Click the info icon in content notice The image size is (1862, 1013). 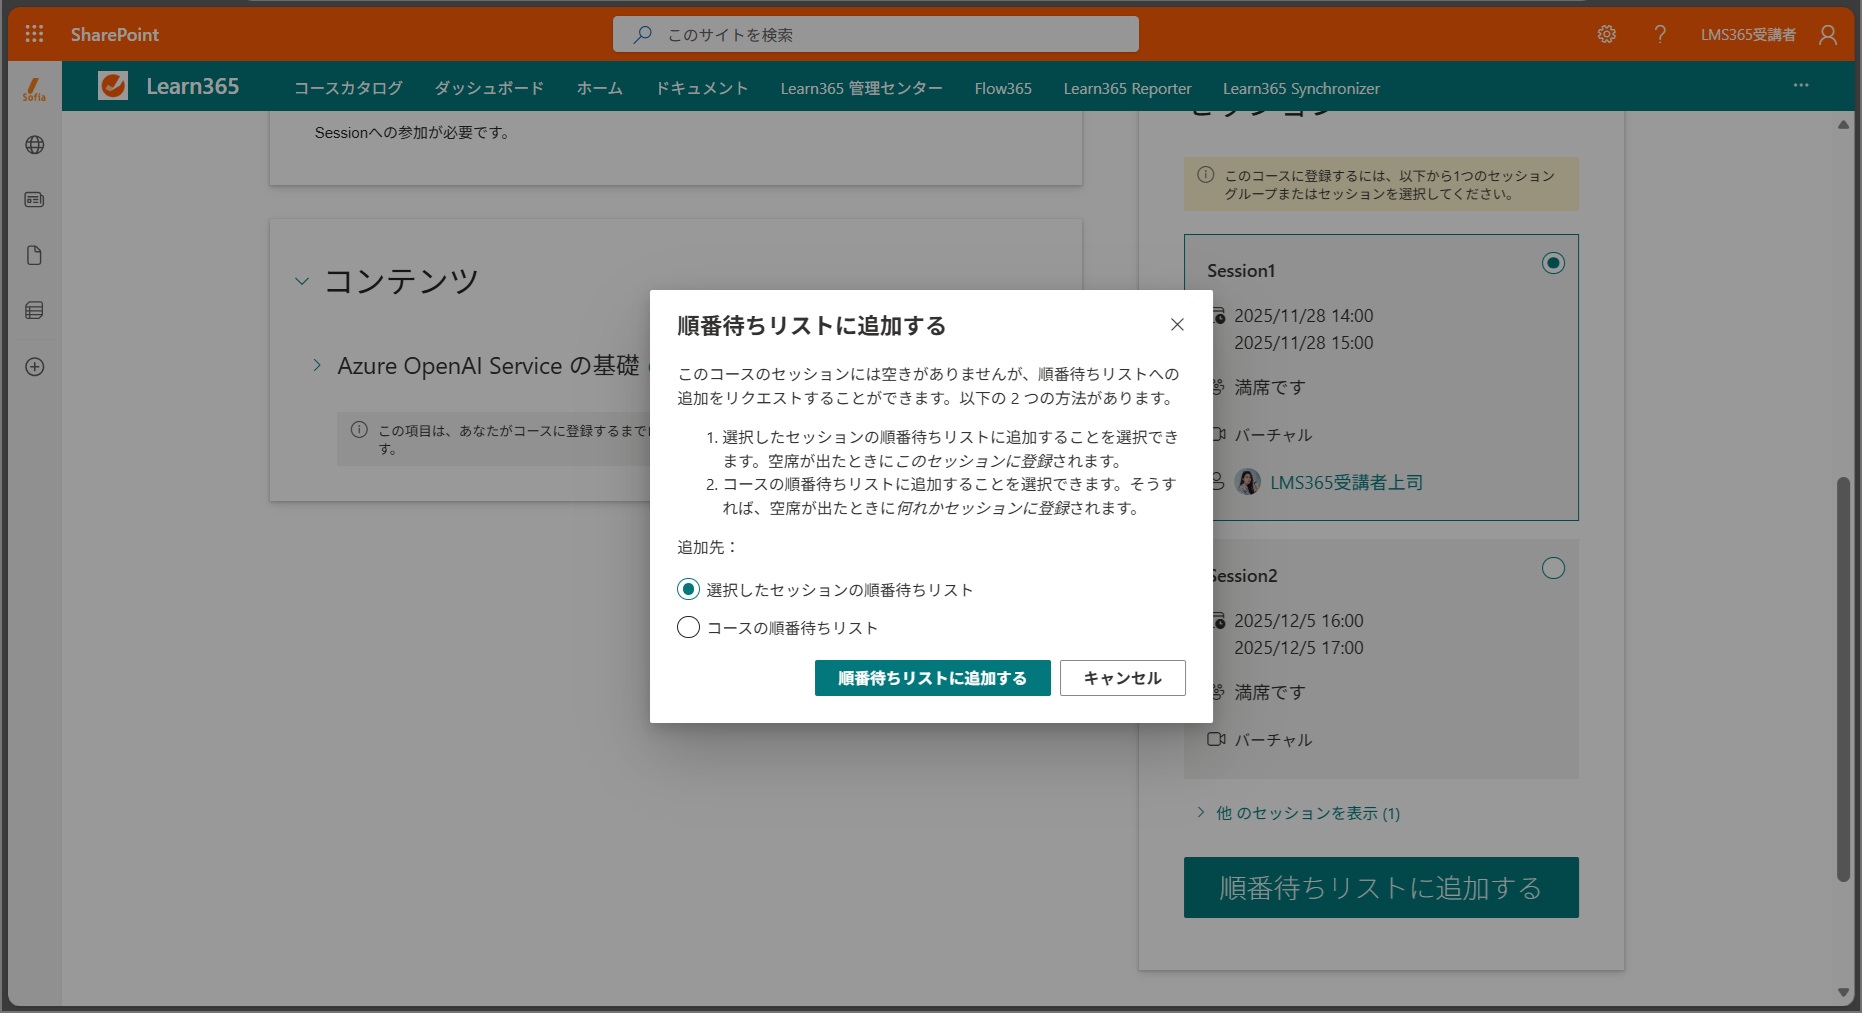359,430
